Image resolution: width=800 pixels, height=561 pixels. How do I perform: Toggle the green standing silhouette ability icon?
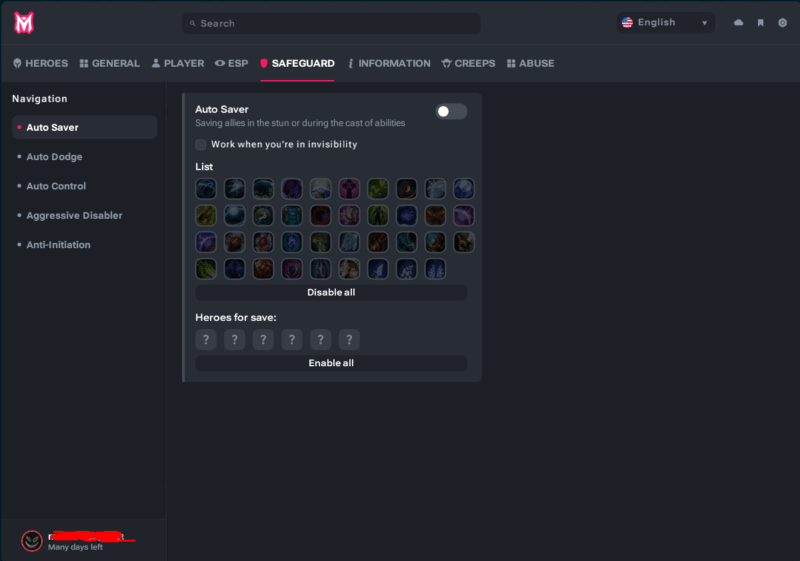(x=378, y=215)
